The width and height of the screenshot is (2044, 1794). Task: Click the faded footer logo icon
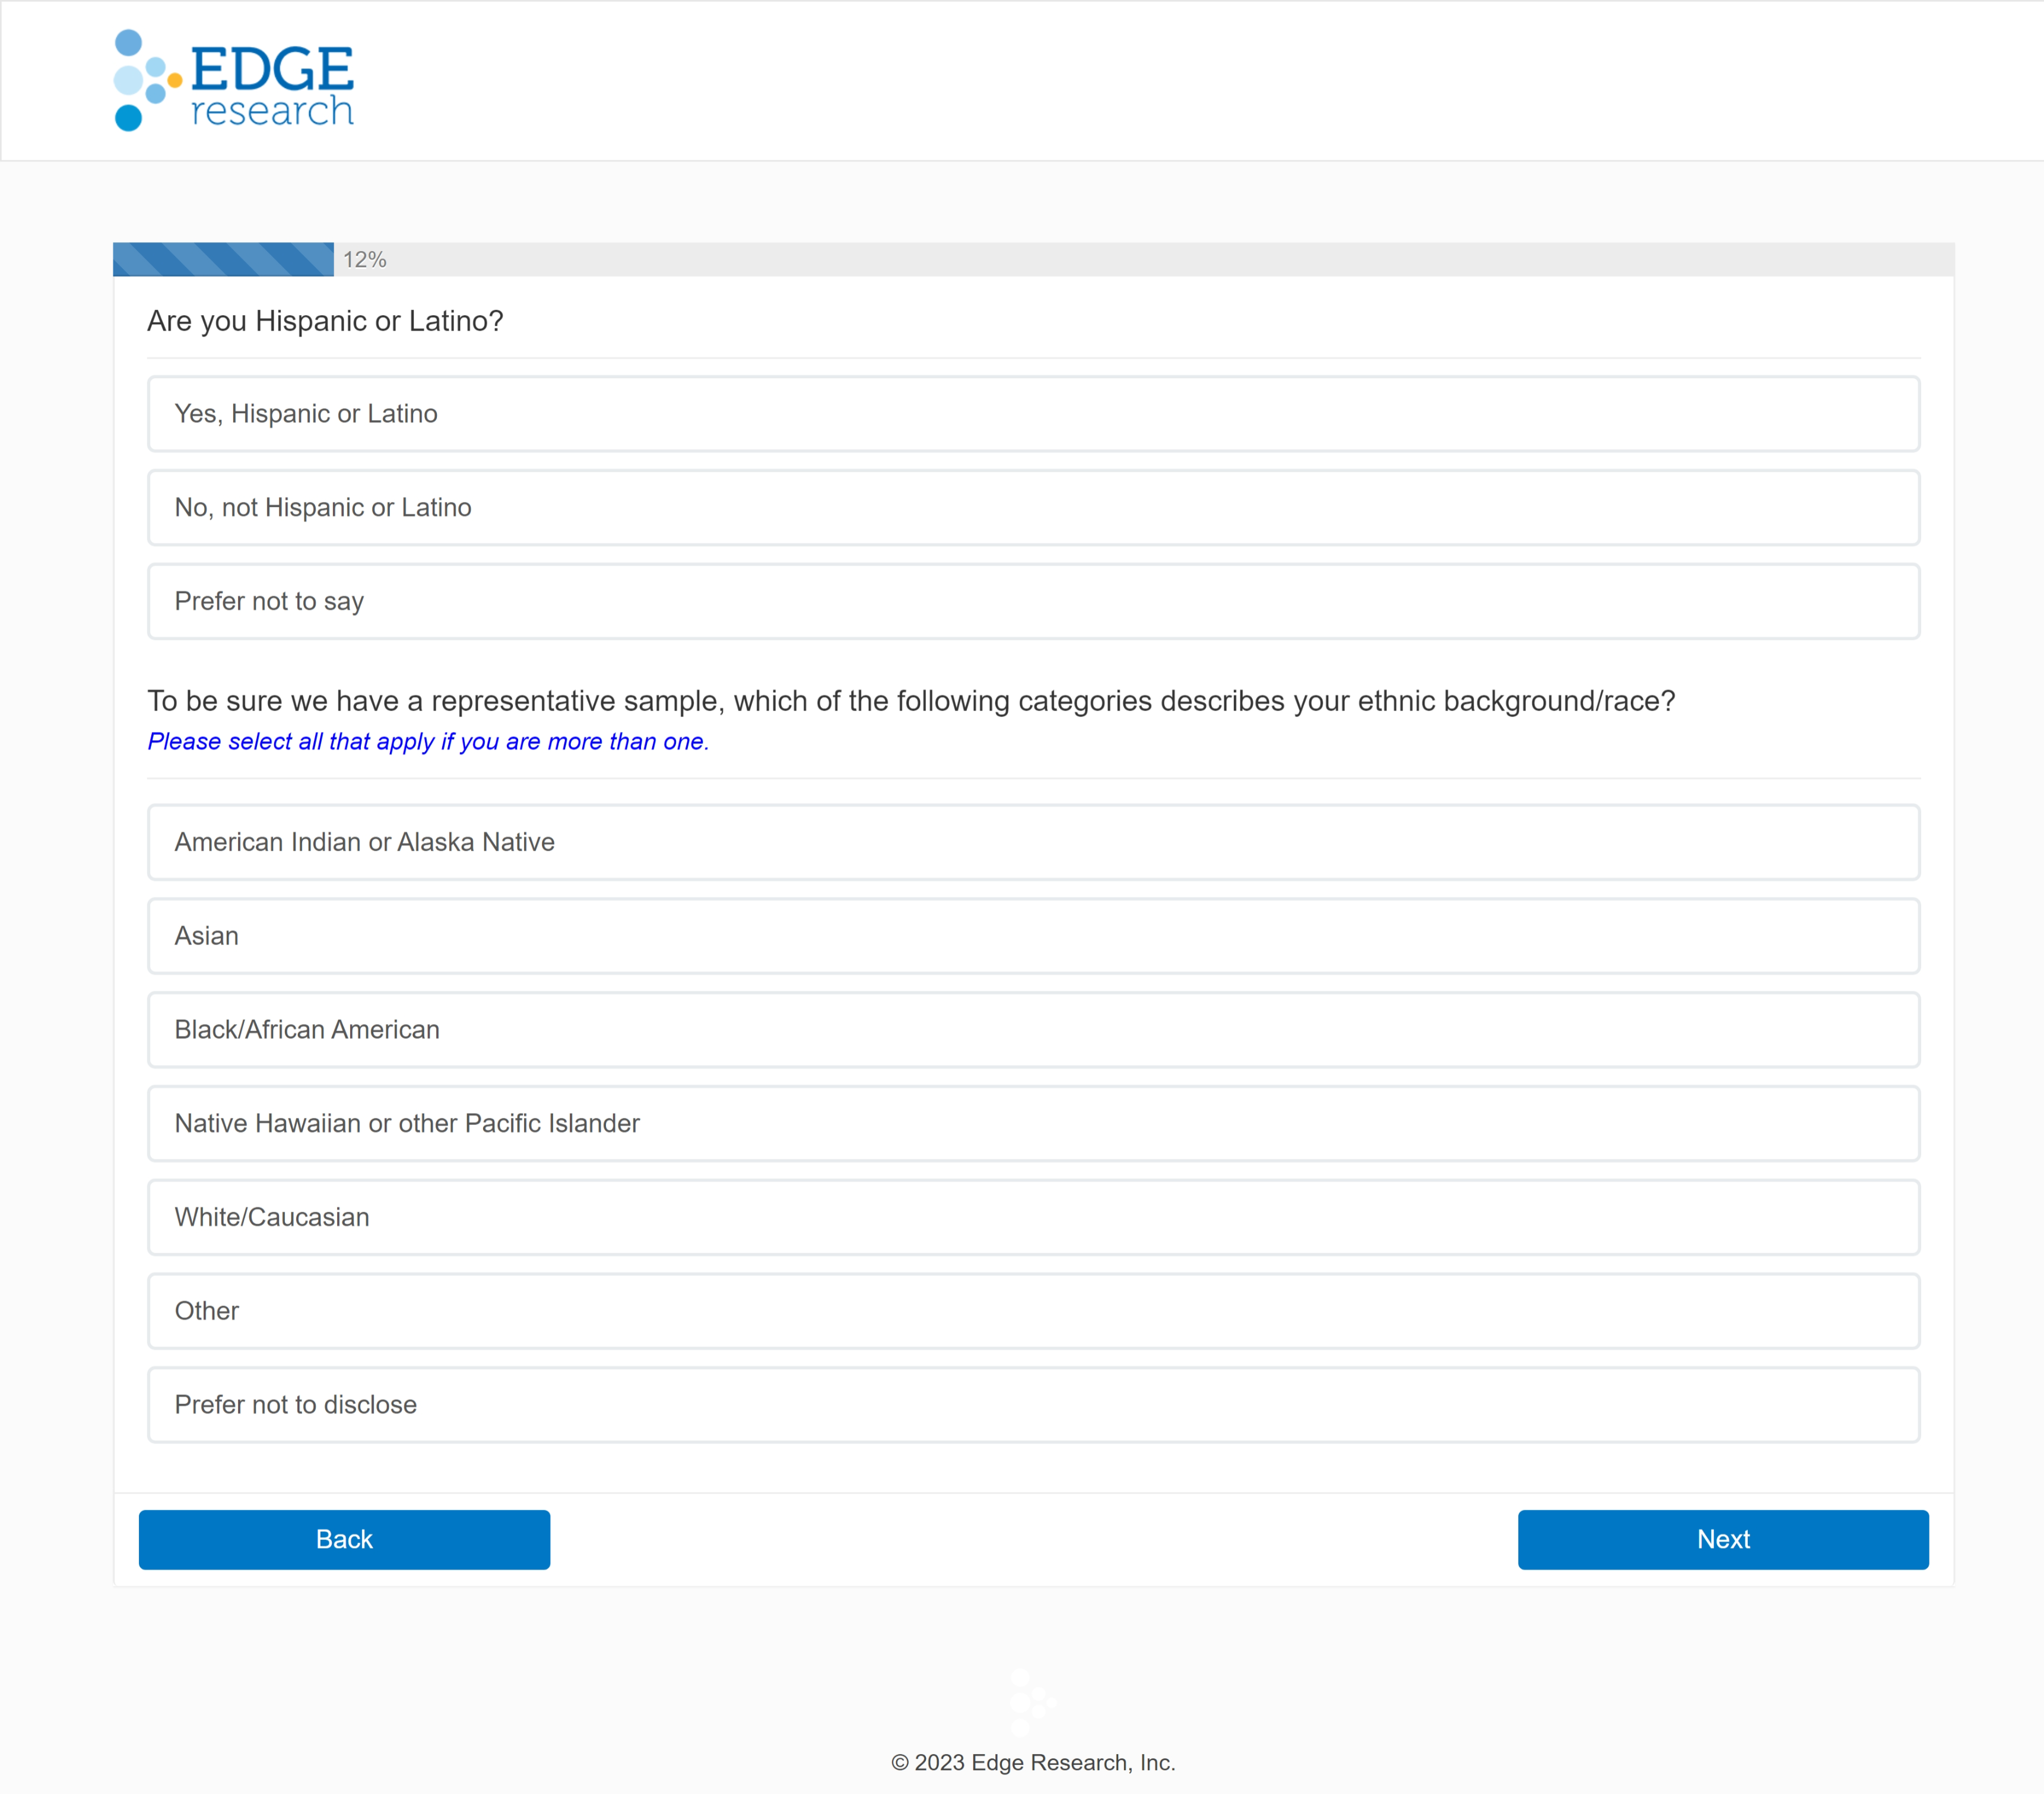coord(1031,1702)
